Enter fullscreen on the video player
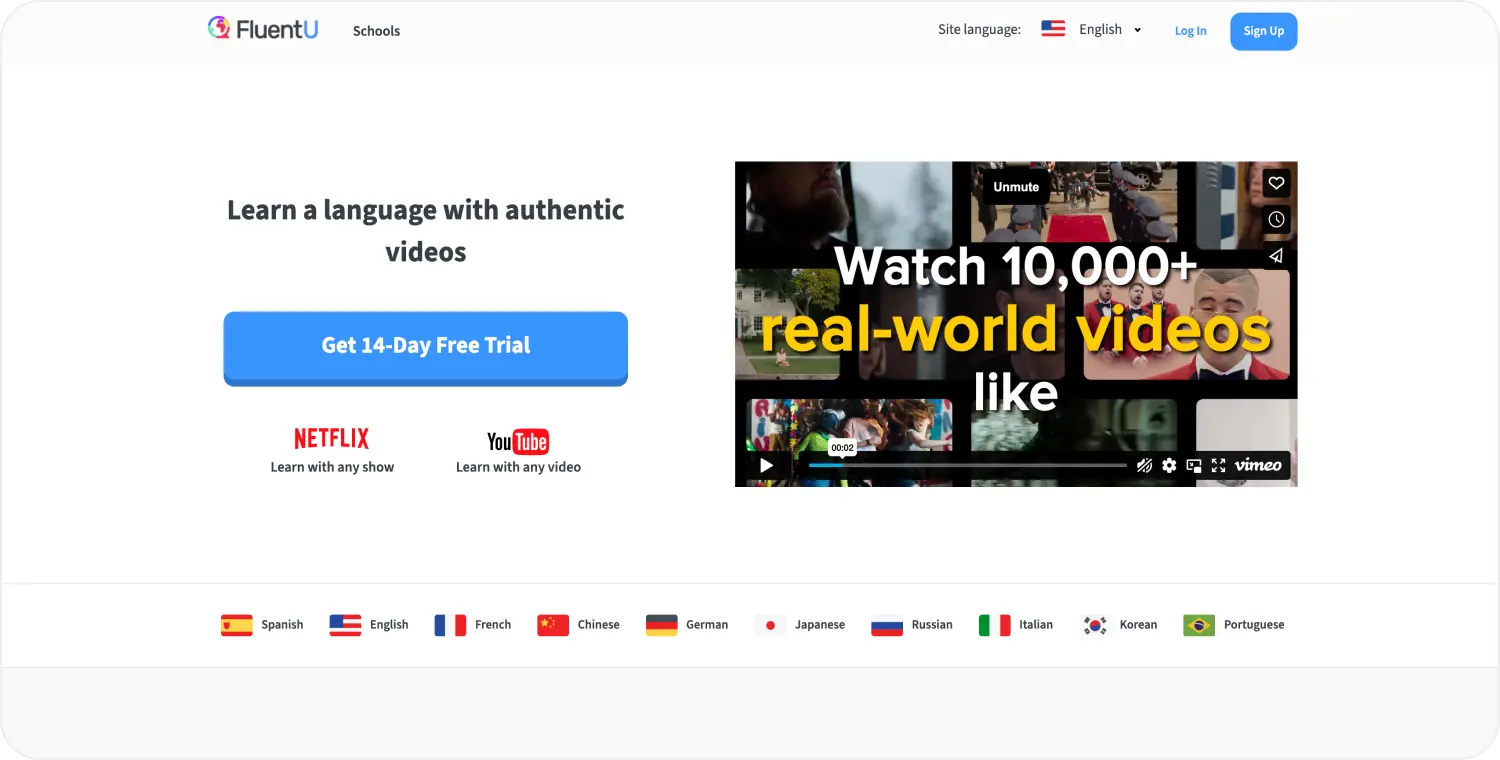1500x760 pixels. (x=1218, y=465)
